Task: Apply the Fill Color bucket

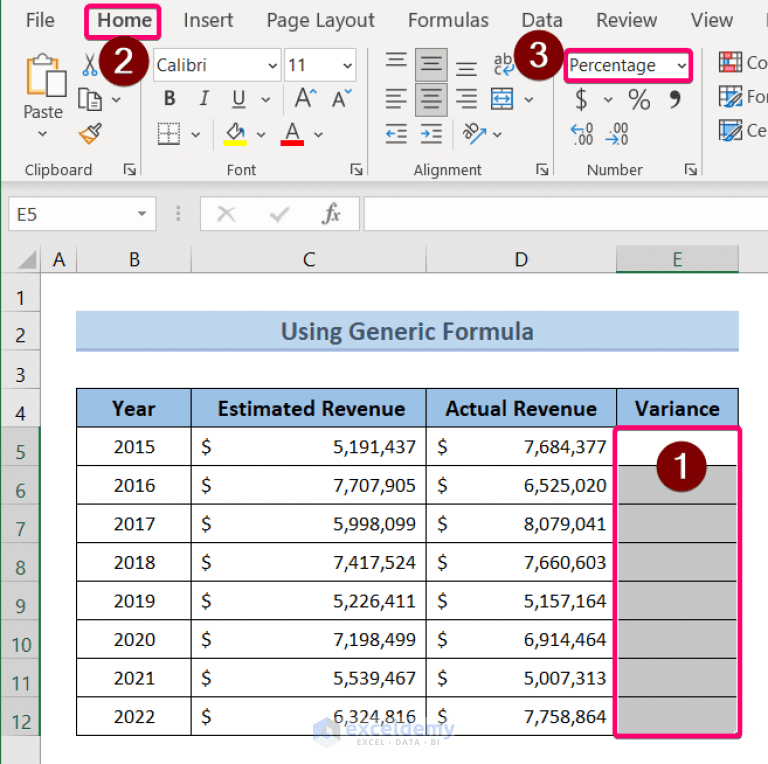Action: click(x=235, y=134)
